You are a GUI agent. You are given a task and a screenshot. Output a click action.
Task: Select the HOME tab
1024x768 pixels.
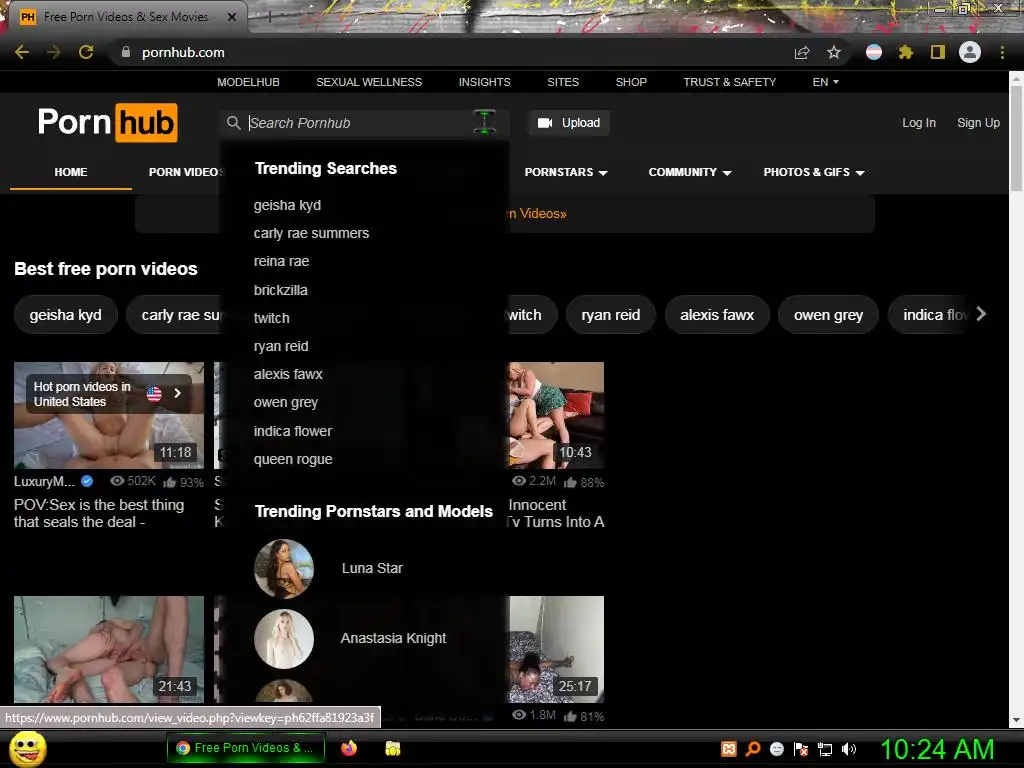(x=71, y=172)
